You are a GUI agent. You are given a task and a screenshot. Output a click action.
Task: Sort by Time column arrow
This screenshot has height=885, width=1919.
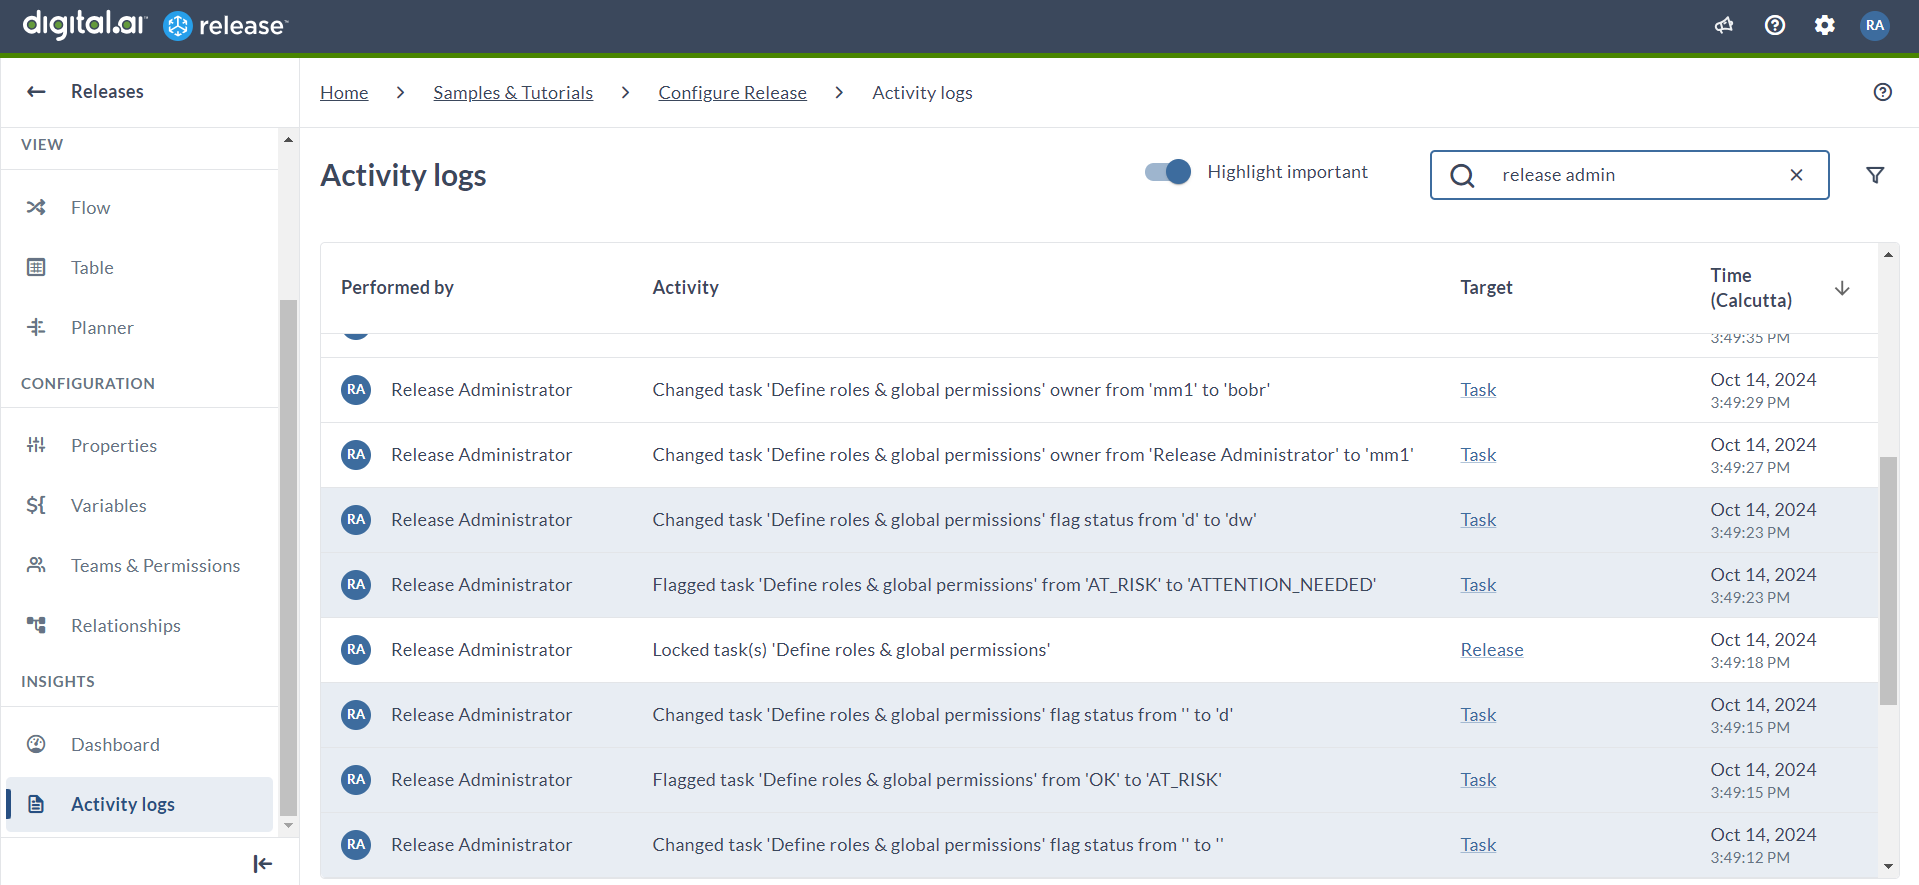[1842, 288]
